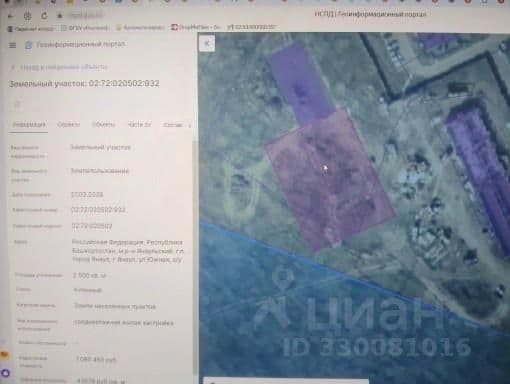Collapse the info panel with the « button
The height and width of the screenshot is (384, 510).
(207, 43)
